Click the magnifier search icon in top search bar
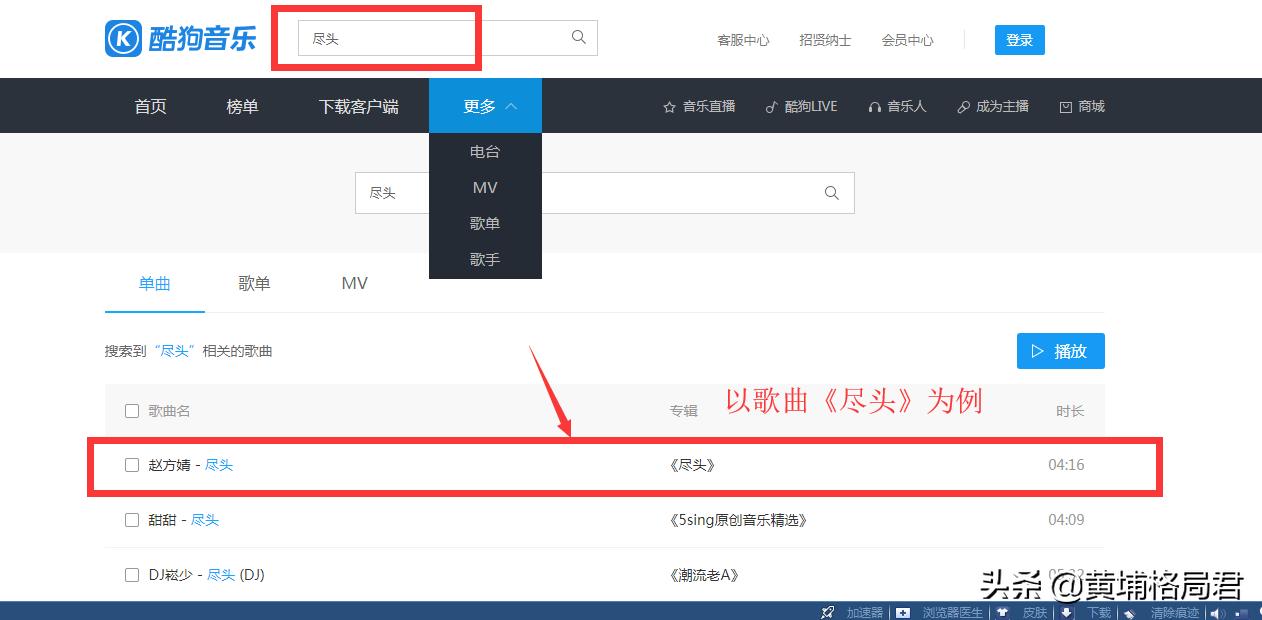Viewport: 1262px width, 620px height. [578, 36]
